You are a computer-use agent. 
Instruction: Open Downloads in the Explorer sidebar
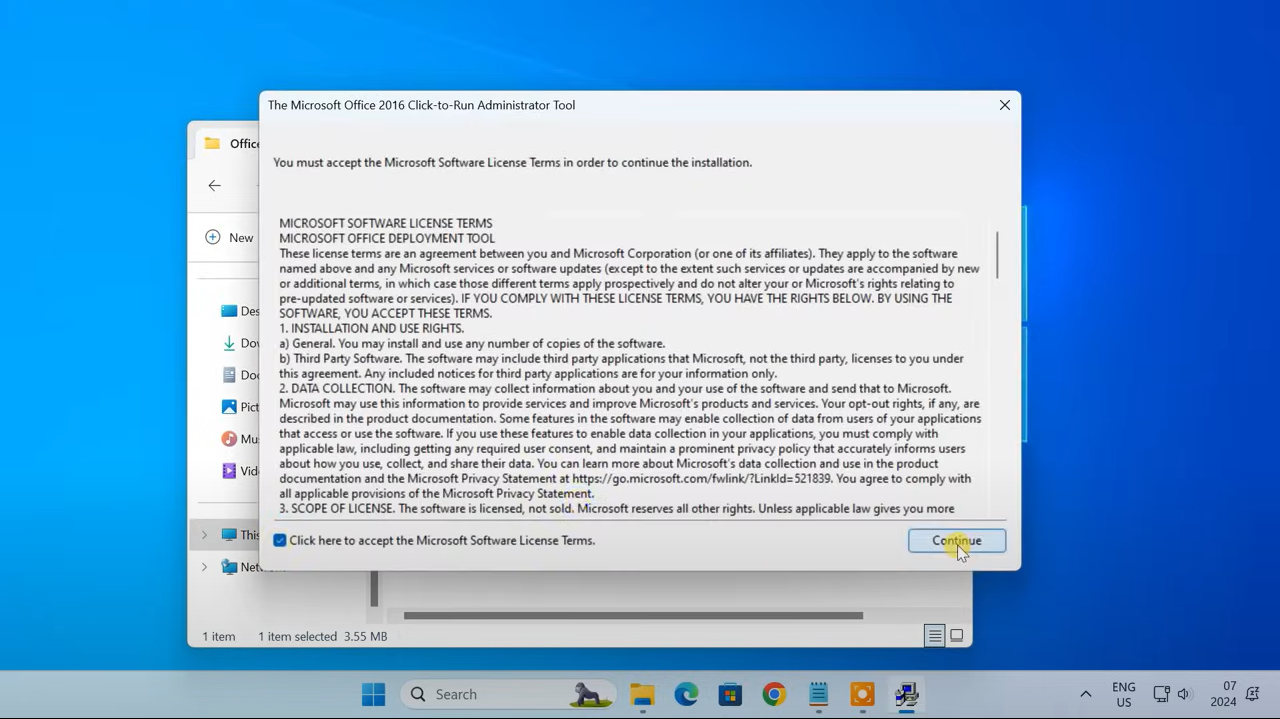pyautogui.click(x=240, y=343)
